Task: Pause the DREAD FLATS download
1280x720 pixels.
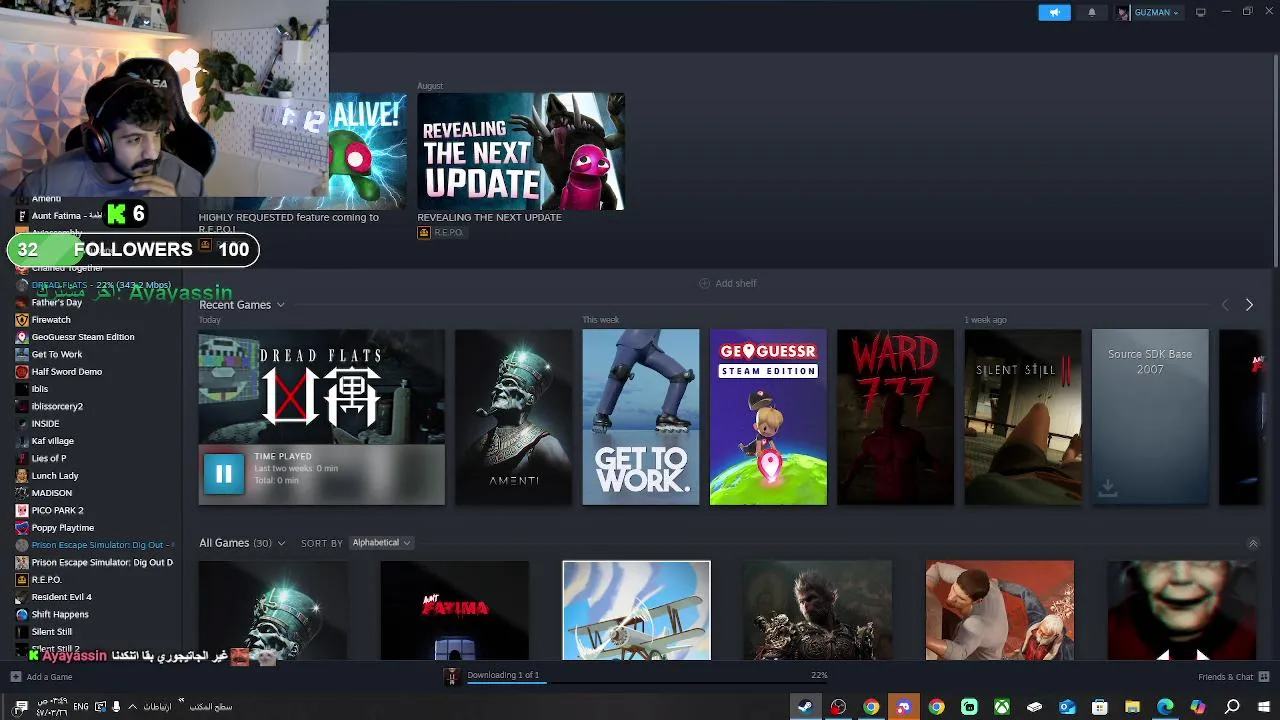Action: (223, 473)
